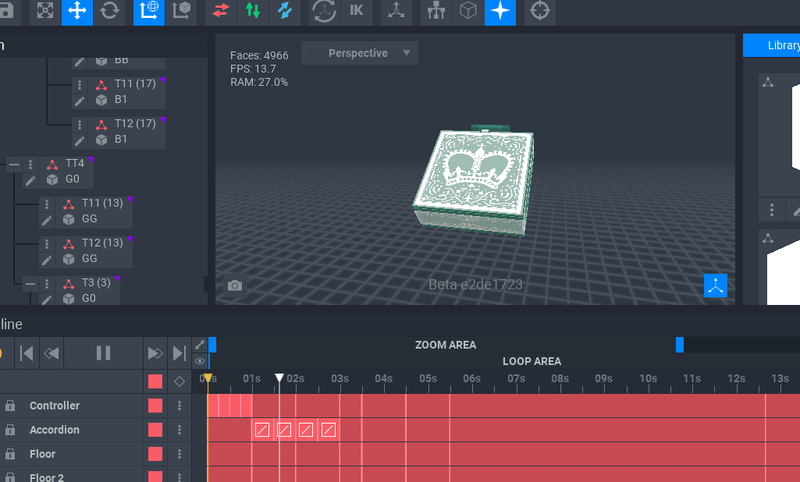This screenshot has height=482, width=800.
Task: Pause the animation playback
Action: click(103, 353)
